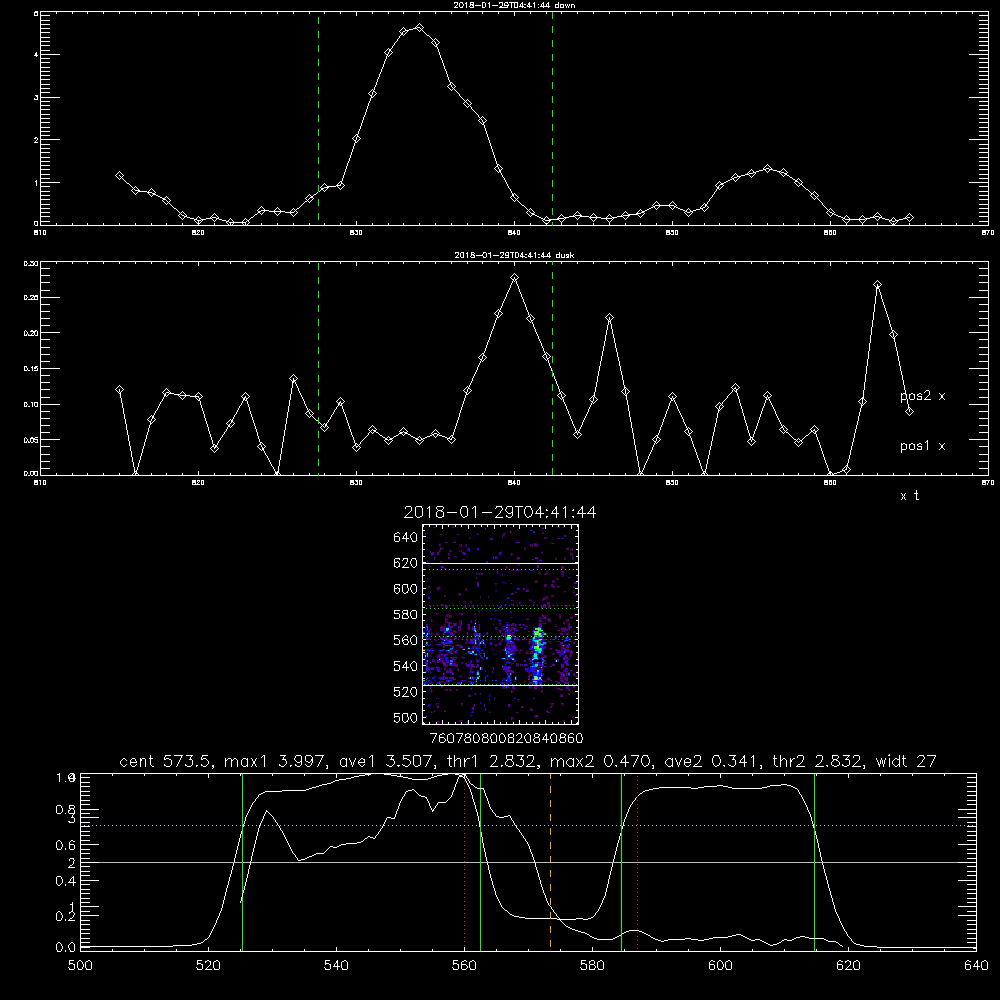
Task: Click the 'x t' label
Action: pyautogui.click(x=909, y=496)
